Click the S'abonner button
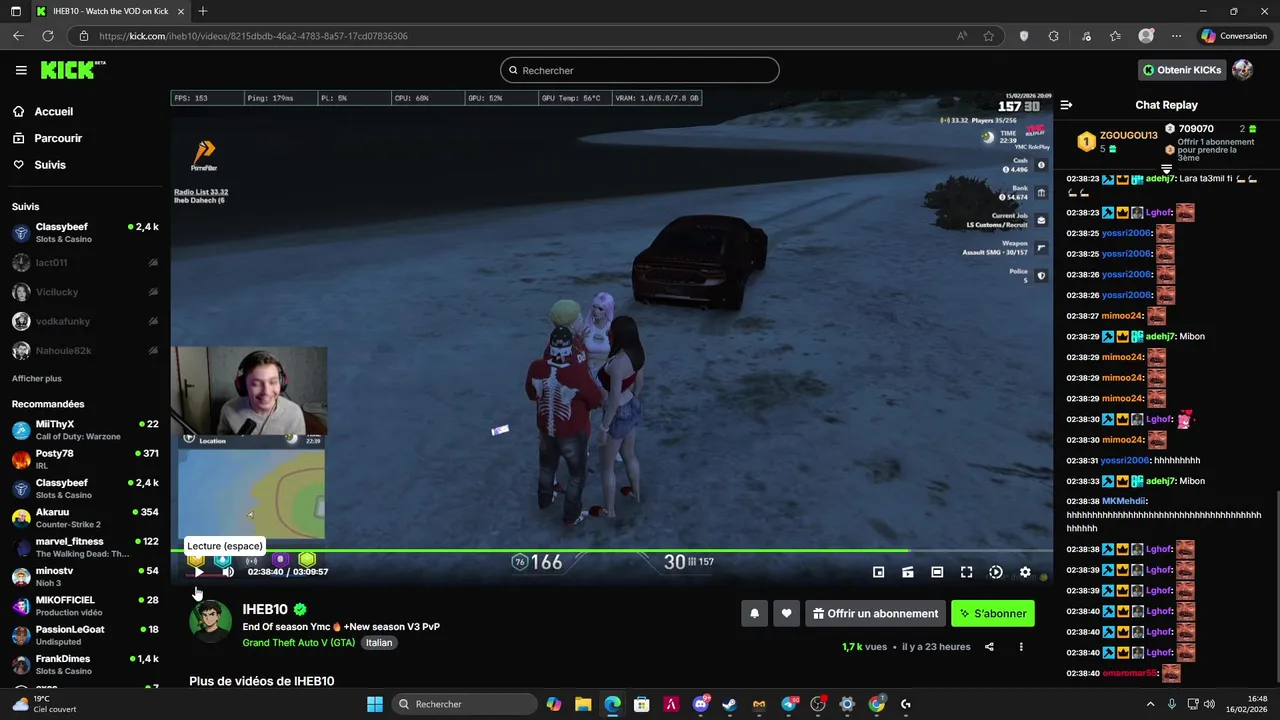1280x720 pixels. point(993,614)
